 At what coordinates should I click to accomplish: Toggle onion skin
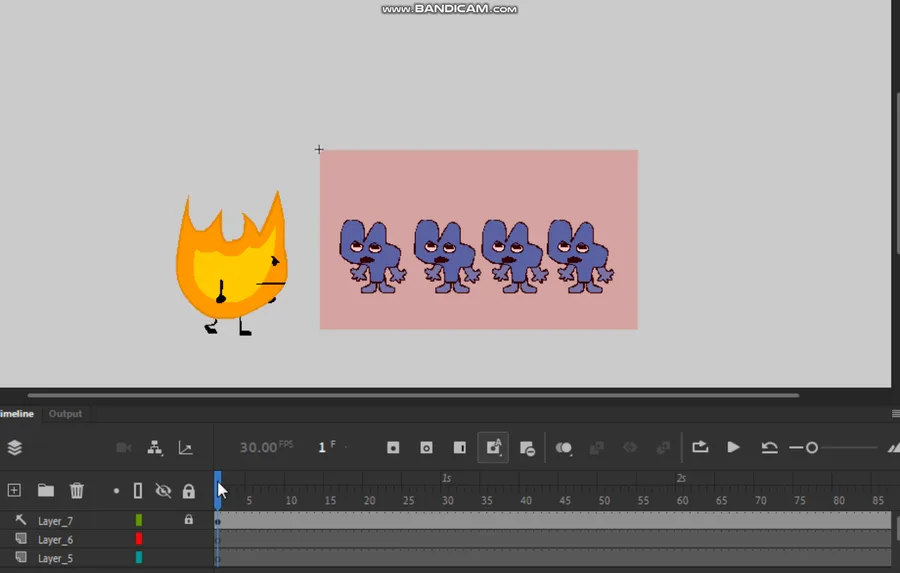[564, 448]
